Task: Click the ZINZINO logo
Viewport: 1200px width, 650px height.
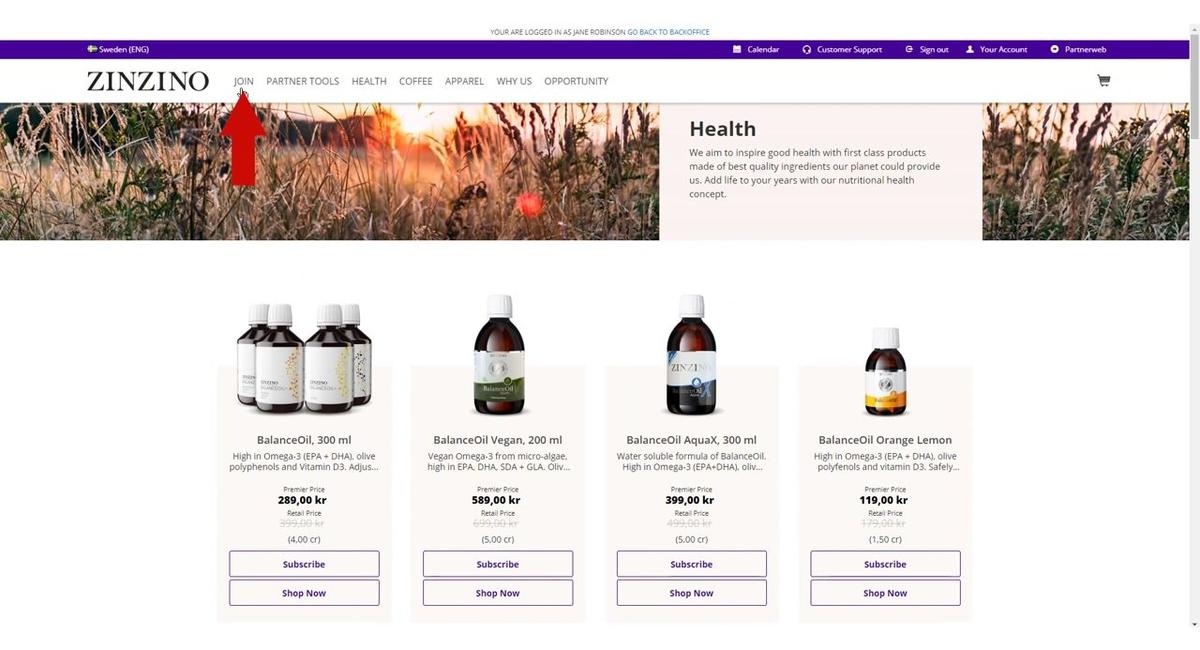Action: [148, 81]
